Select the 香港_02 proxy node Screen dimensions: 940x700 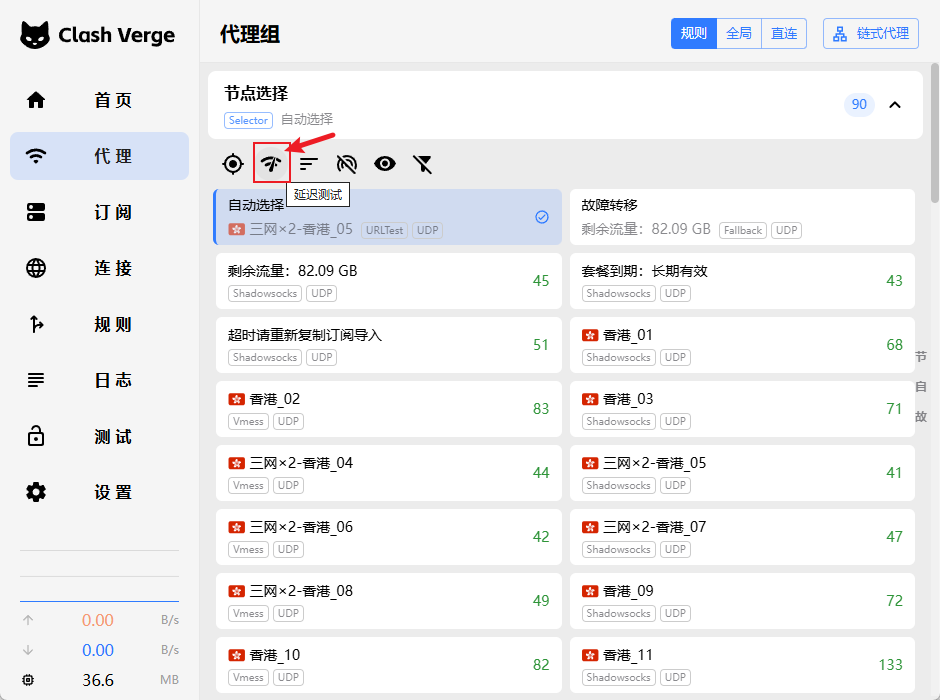coord(387,409)
